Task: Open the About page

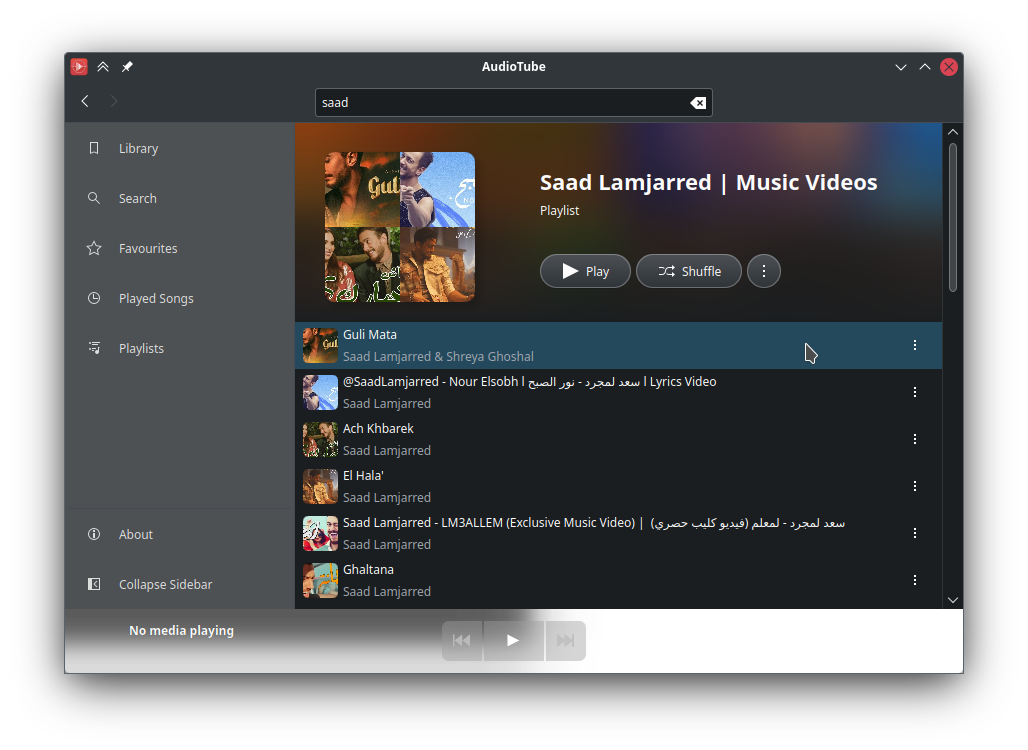Action: pyautogui.click(x=180, y=534)
